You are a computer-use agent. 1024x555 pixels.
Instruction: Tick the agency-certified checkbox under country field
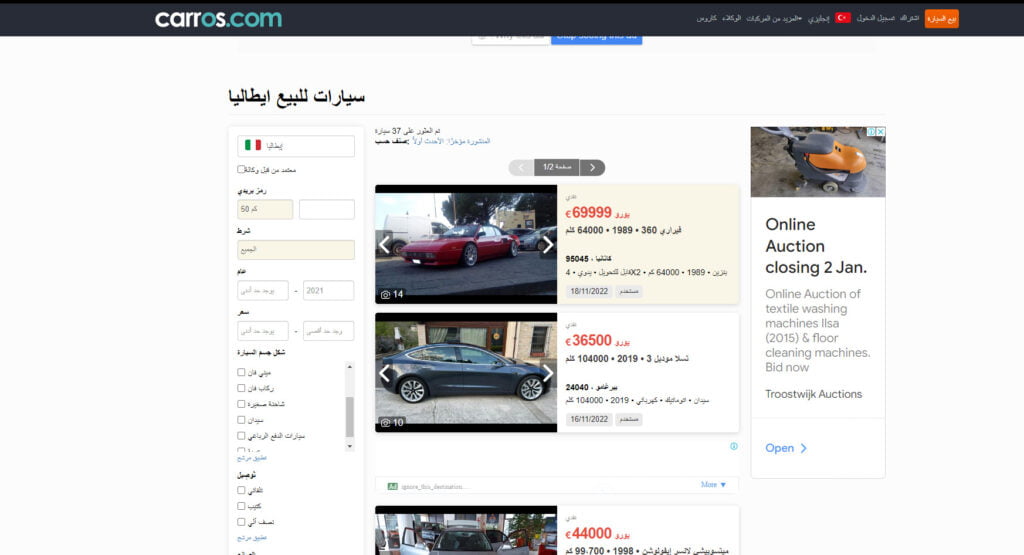point(241,169)
